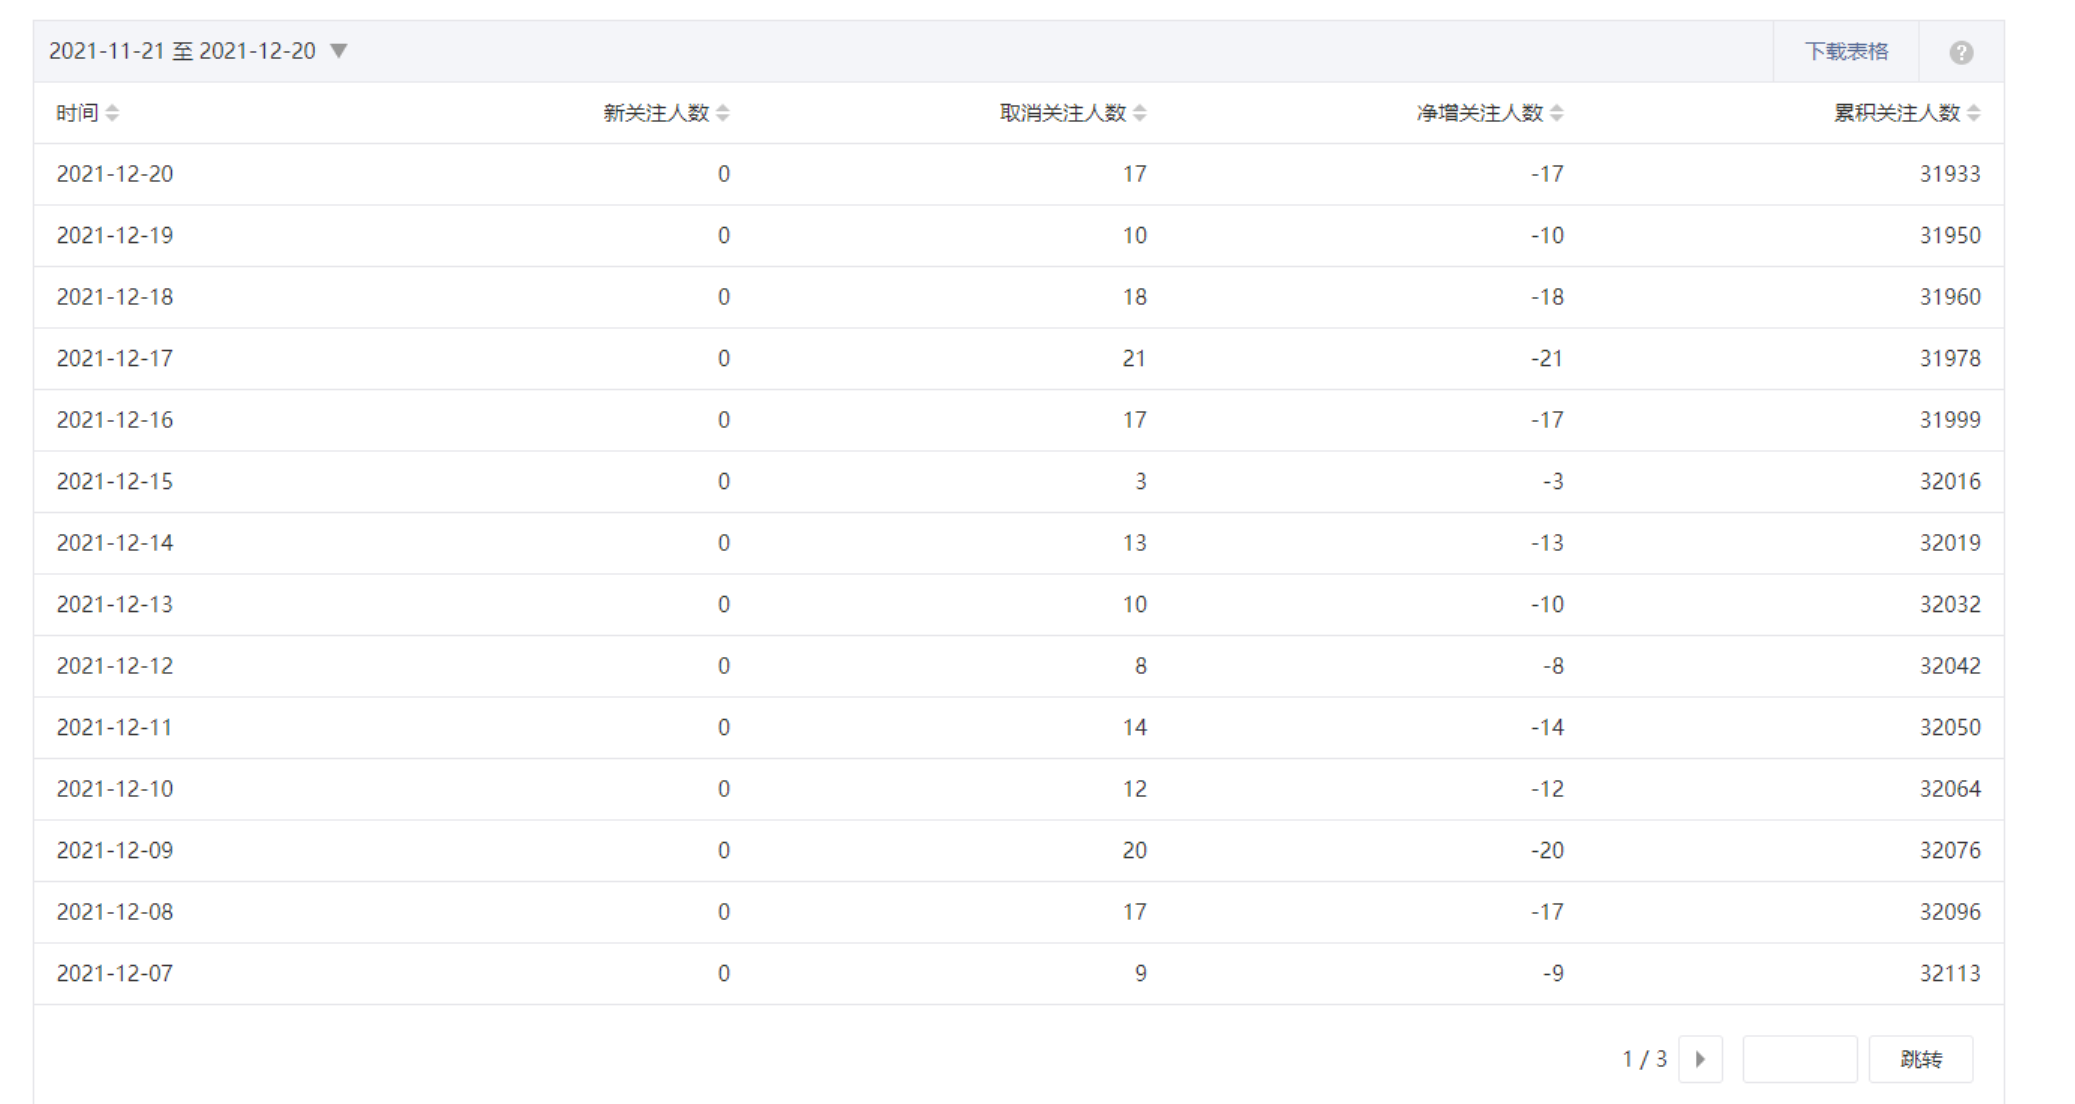Click cumulative value 31999
Screen dimensions: 2075x1104
pos(1950,420)
